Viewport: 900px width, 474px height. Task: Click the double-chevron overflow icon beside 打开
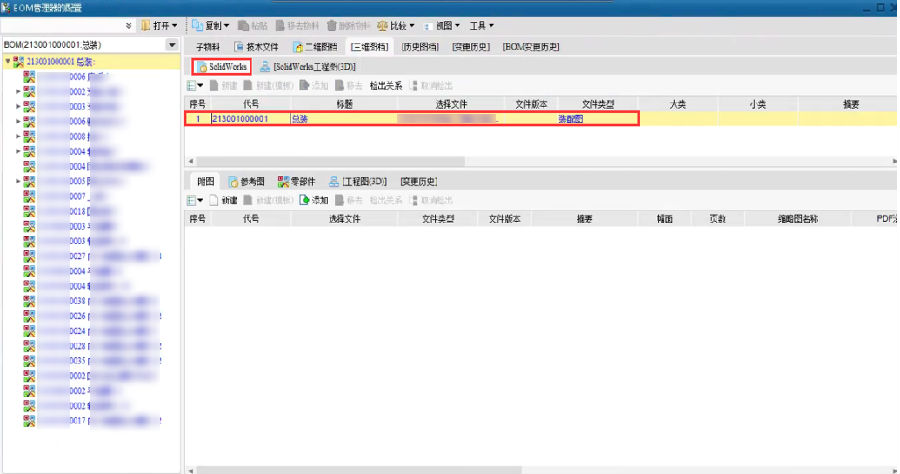tap(128, 25)
